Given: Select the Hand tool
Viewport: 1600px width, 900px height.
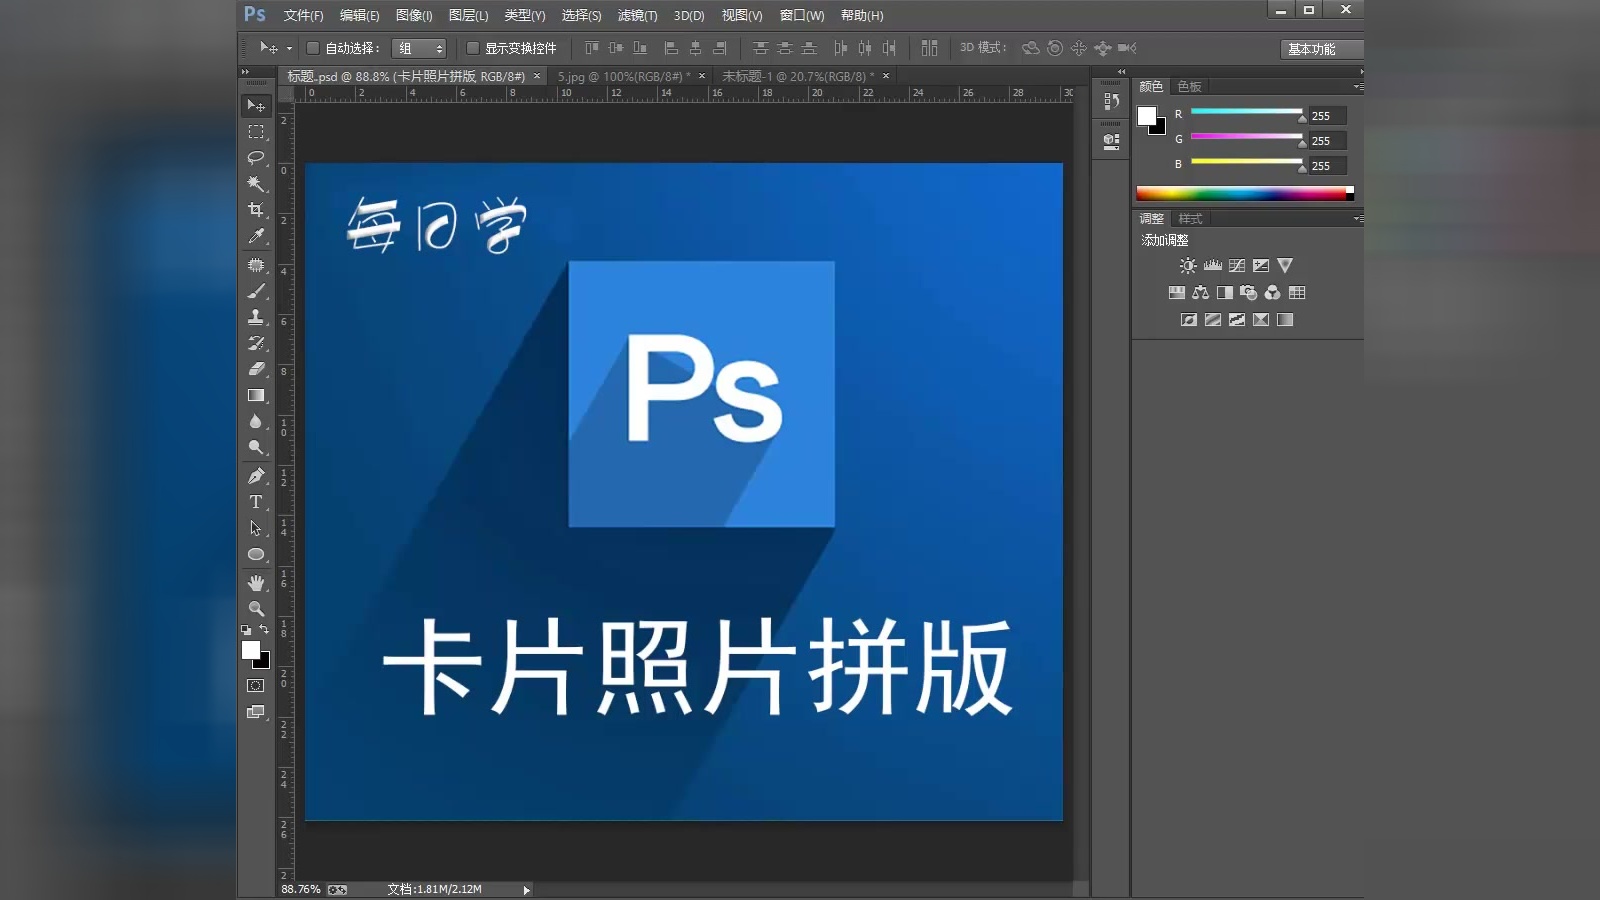Looking at the screenshot, I should [256, 583].
